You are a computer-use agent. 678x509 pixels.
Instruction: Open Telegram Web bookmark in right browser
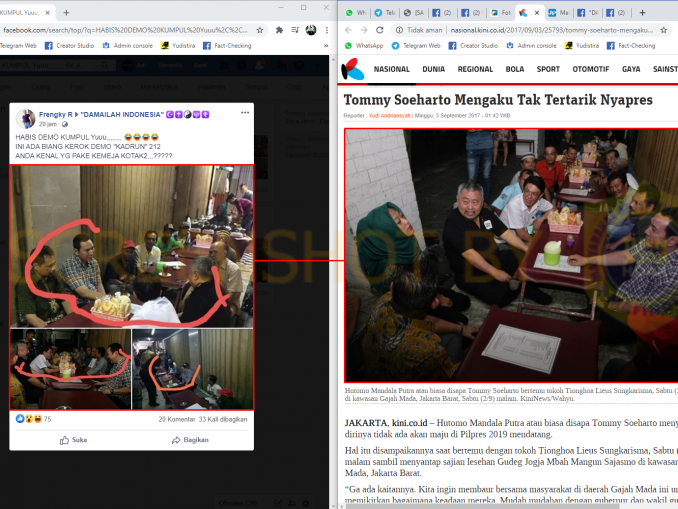(x=416, y=45)
